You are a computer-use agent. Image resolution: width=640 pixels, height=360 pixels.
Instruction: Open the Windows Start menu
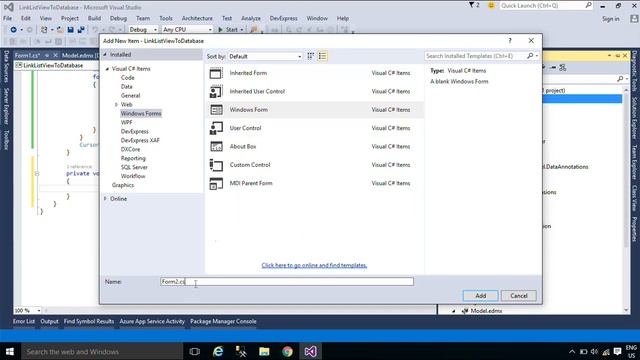click(x=10, y=351)
